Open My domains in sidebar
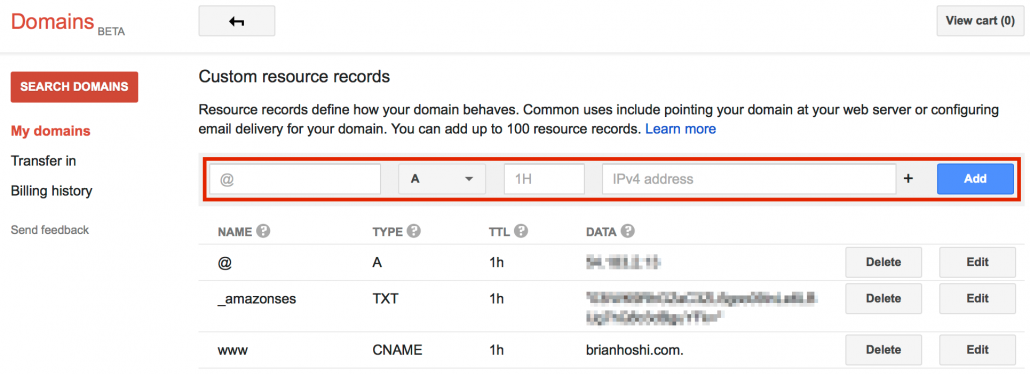 tap(51, 131)
